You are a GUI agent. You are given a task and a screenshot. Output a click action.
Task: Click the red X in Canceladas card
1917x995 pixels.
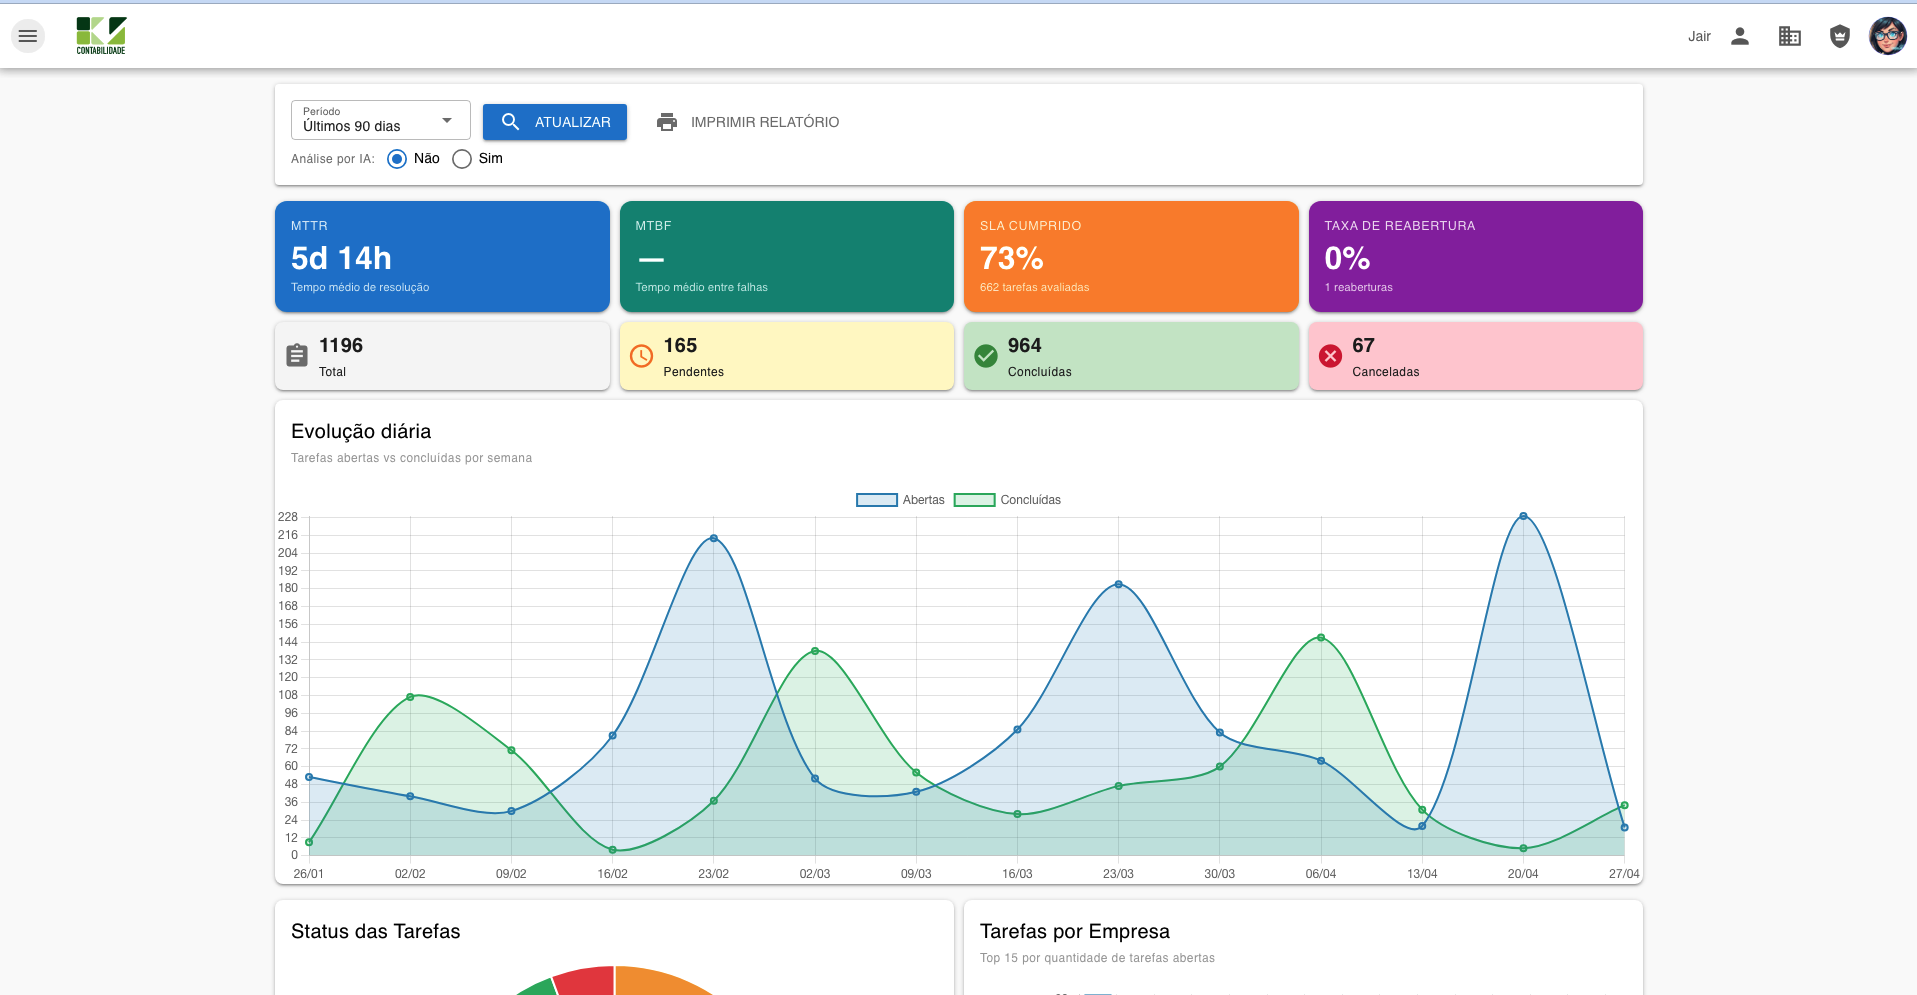[1330, 356]
